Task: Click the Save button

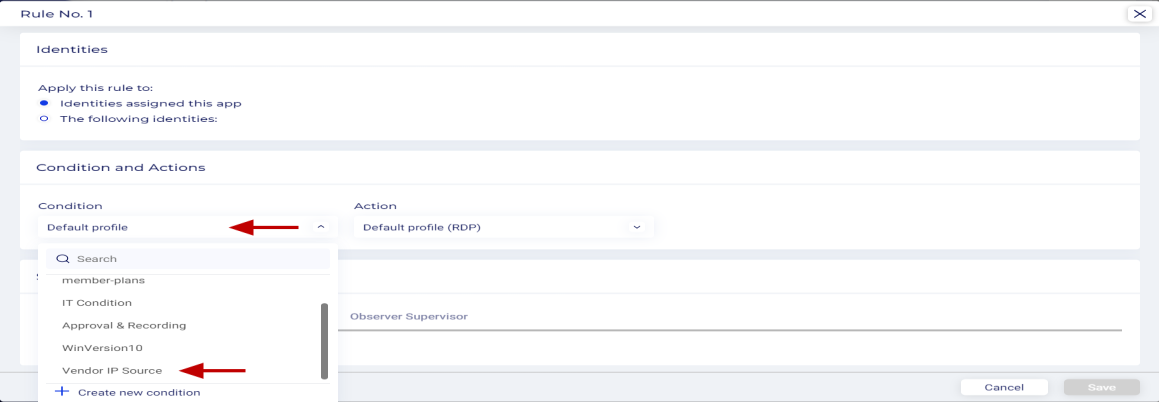Action: pyautogui.click(x=1101, y=387)
